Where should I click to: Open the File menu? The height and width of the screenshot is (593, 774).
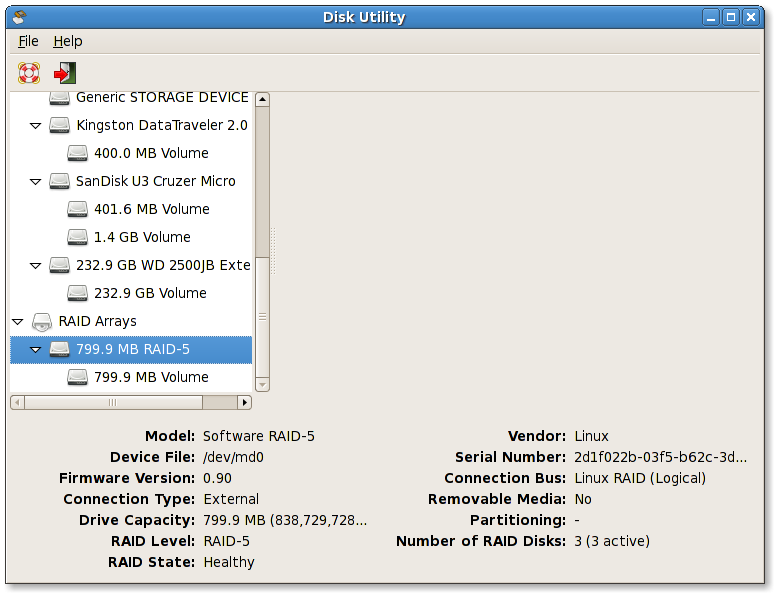[28, 41]
